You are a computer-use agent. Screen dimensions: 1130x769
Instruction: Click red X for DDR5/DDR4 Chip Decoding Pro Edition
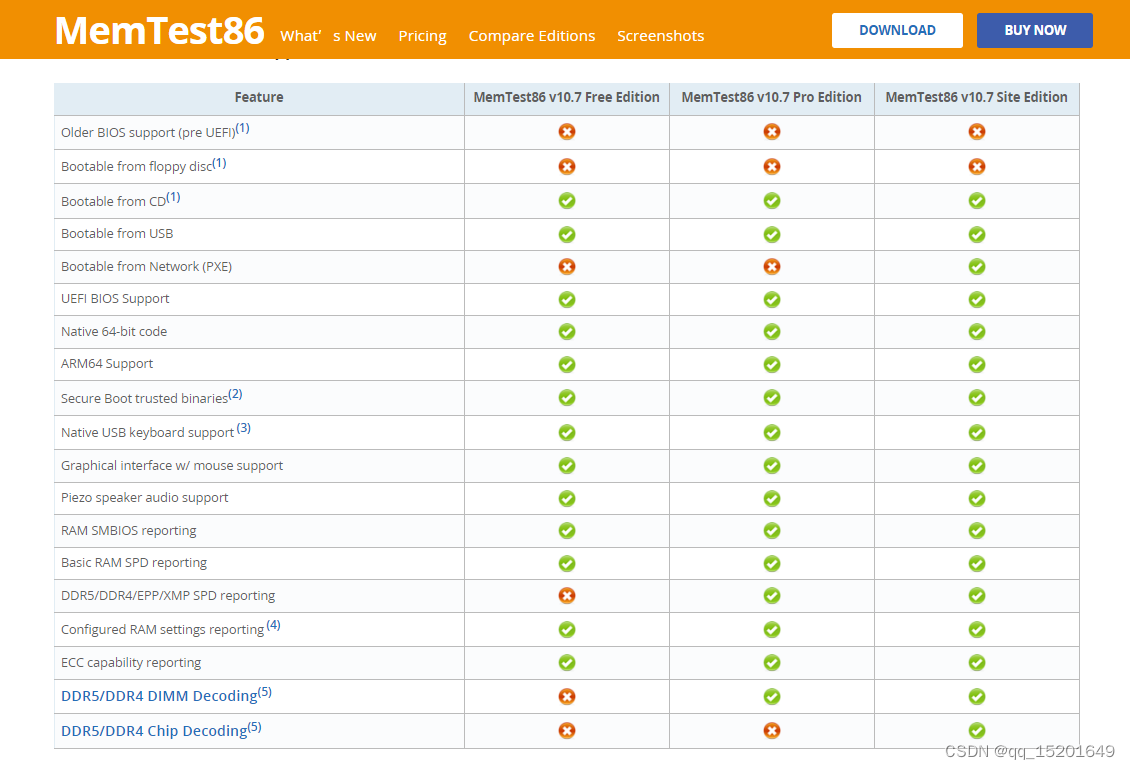click(772, 731)
